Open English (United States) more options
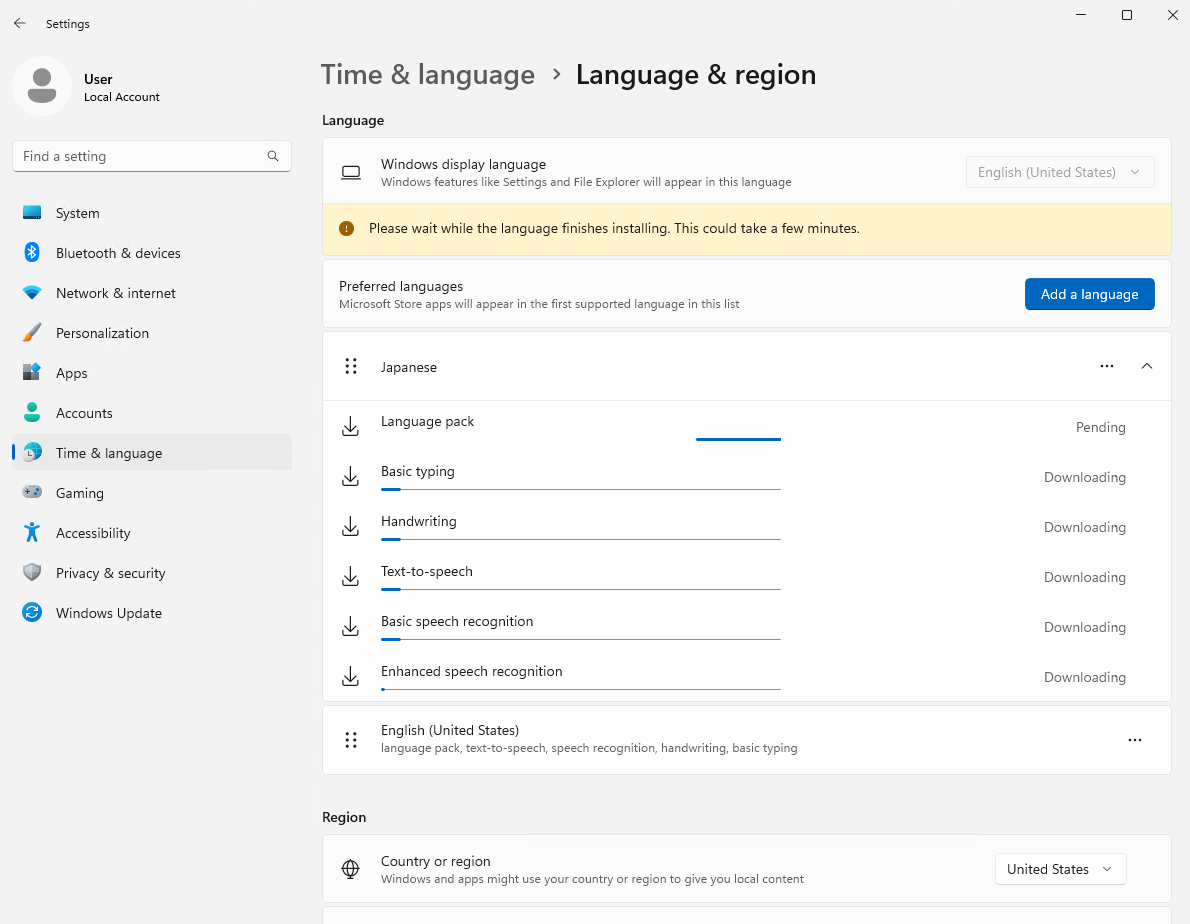The height and width of the screenshot is (924, 1190). coord(1135,740)
